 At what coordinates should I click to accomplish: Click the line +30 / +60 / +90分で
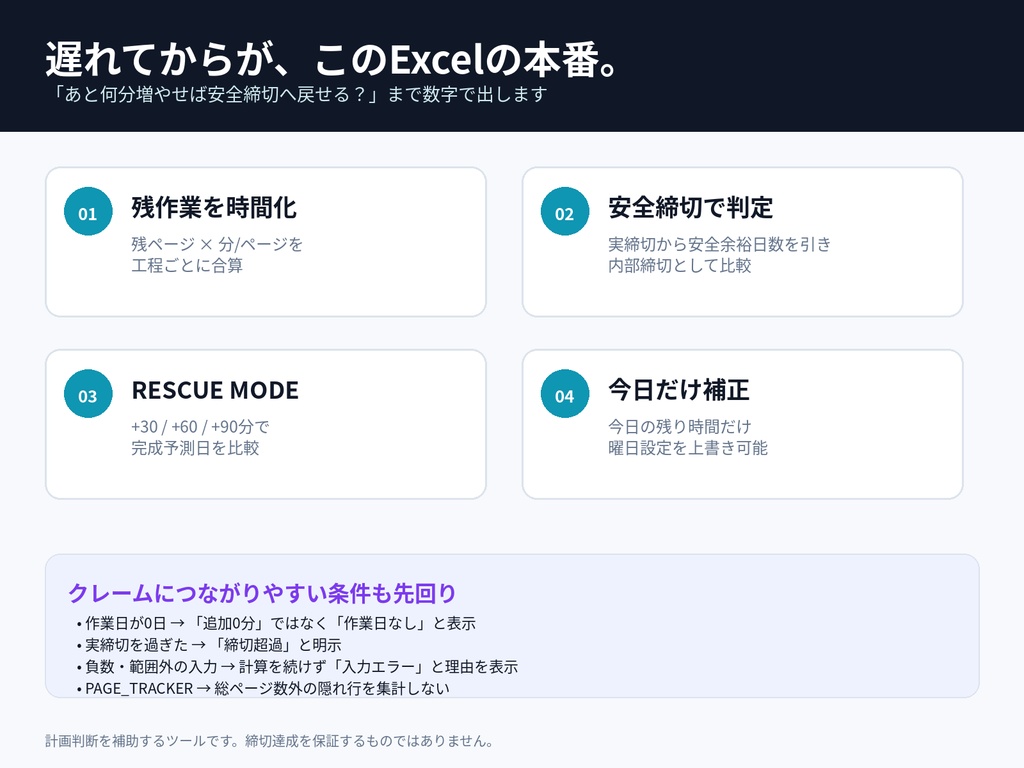pyautogui.click(x=200, y=426)
